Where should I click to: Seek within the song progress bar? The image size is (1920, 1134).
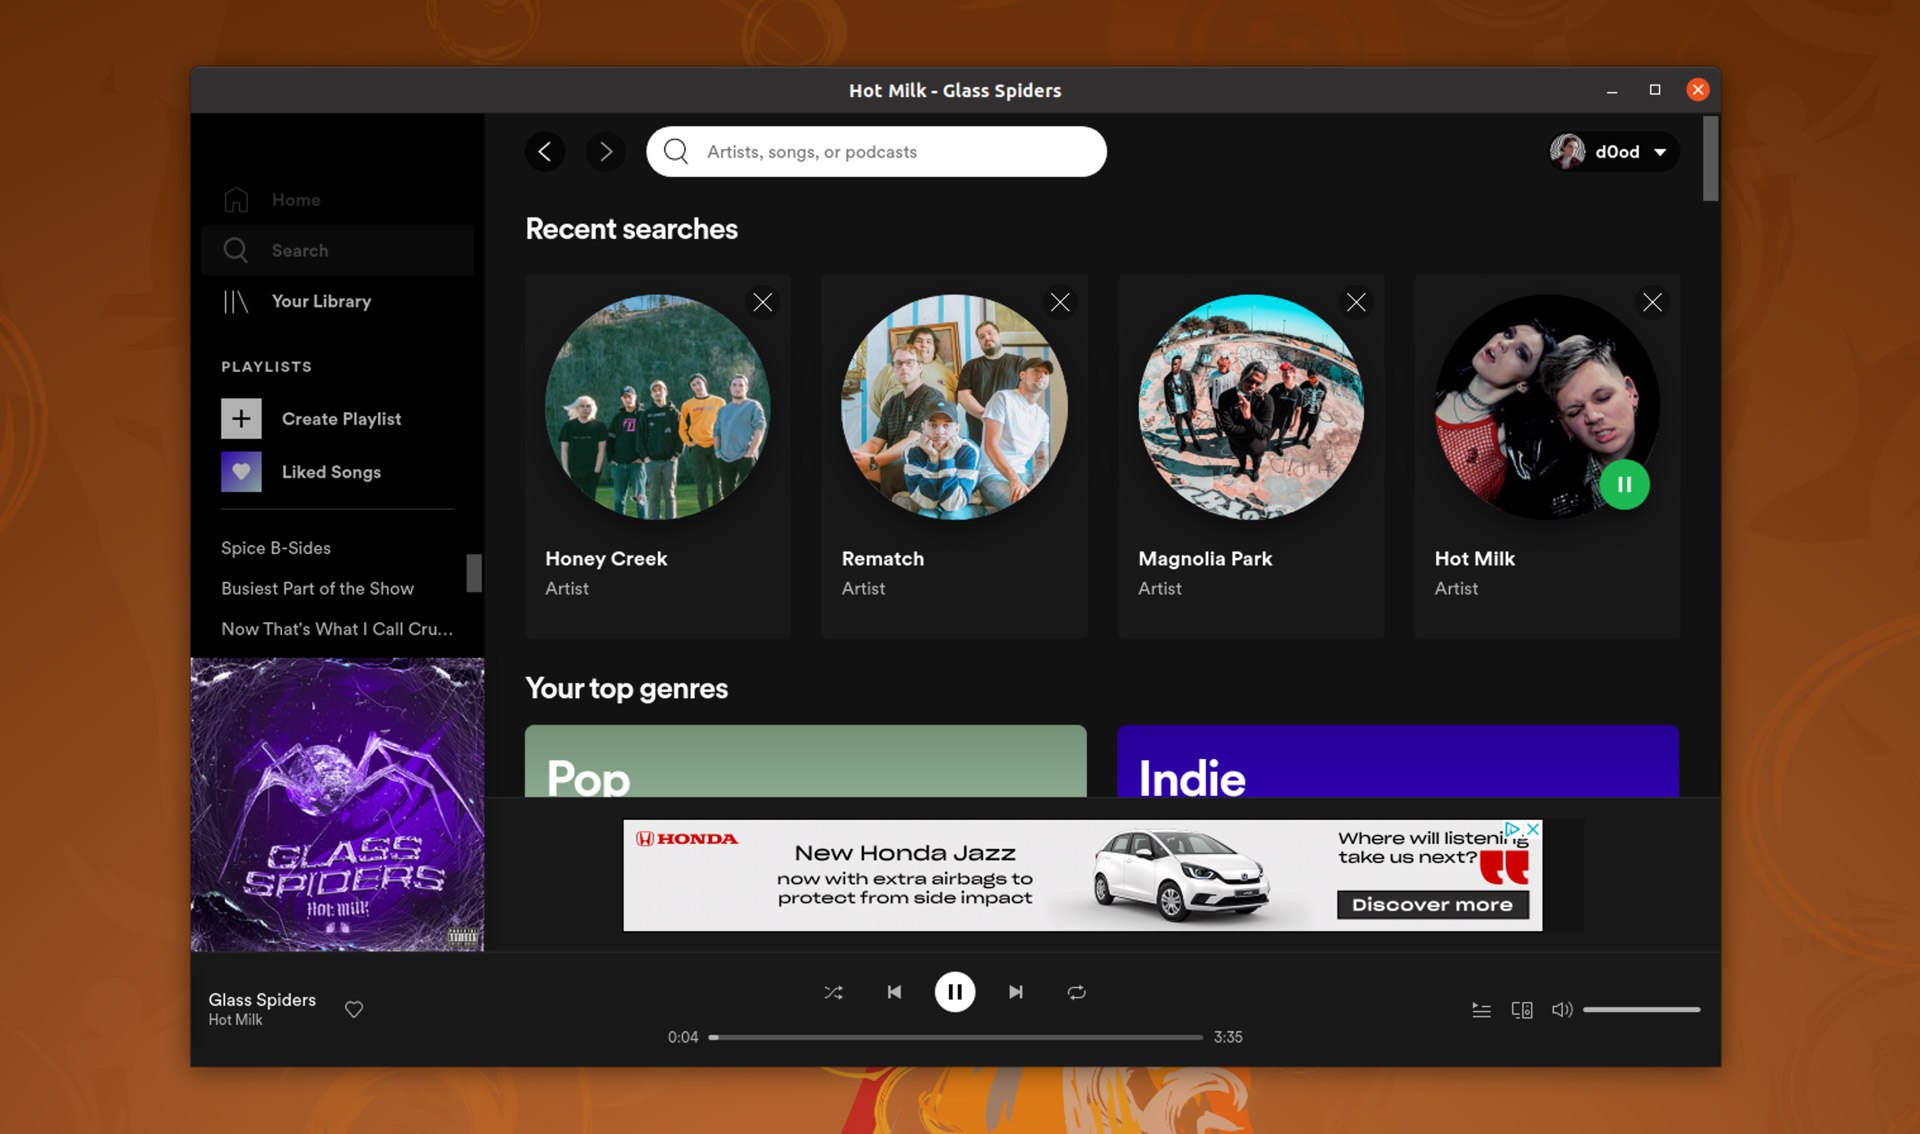tap(955, 1037)
